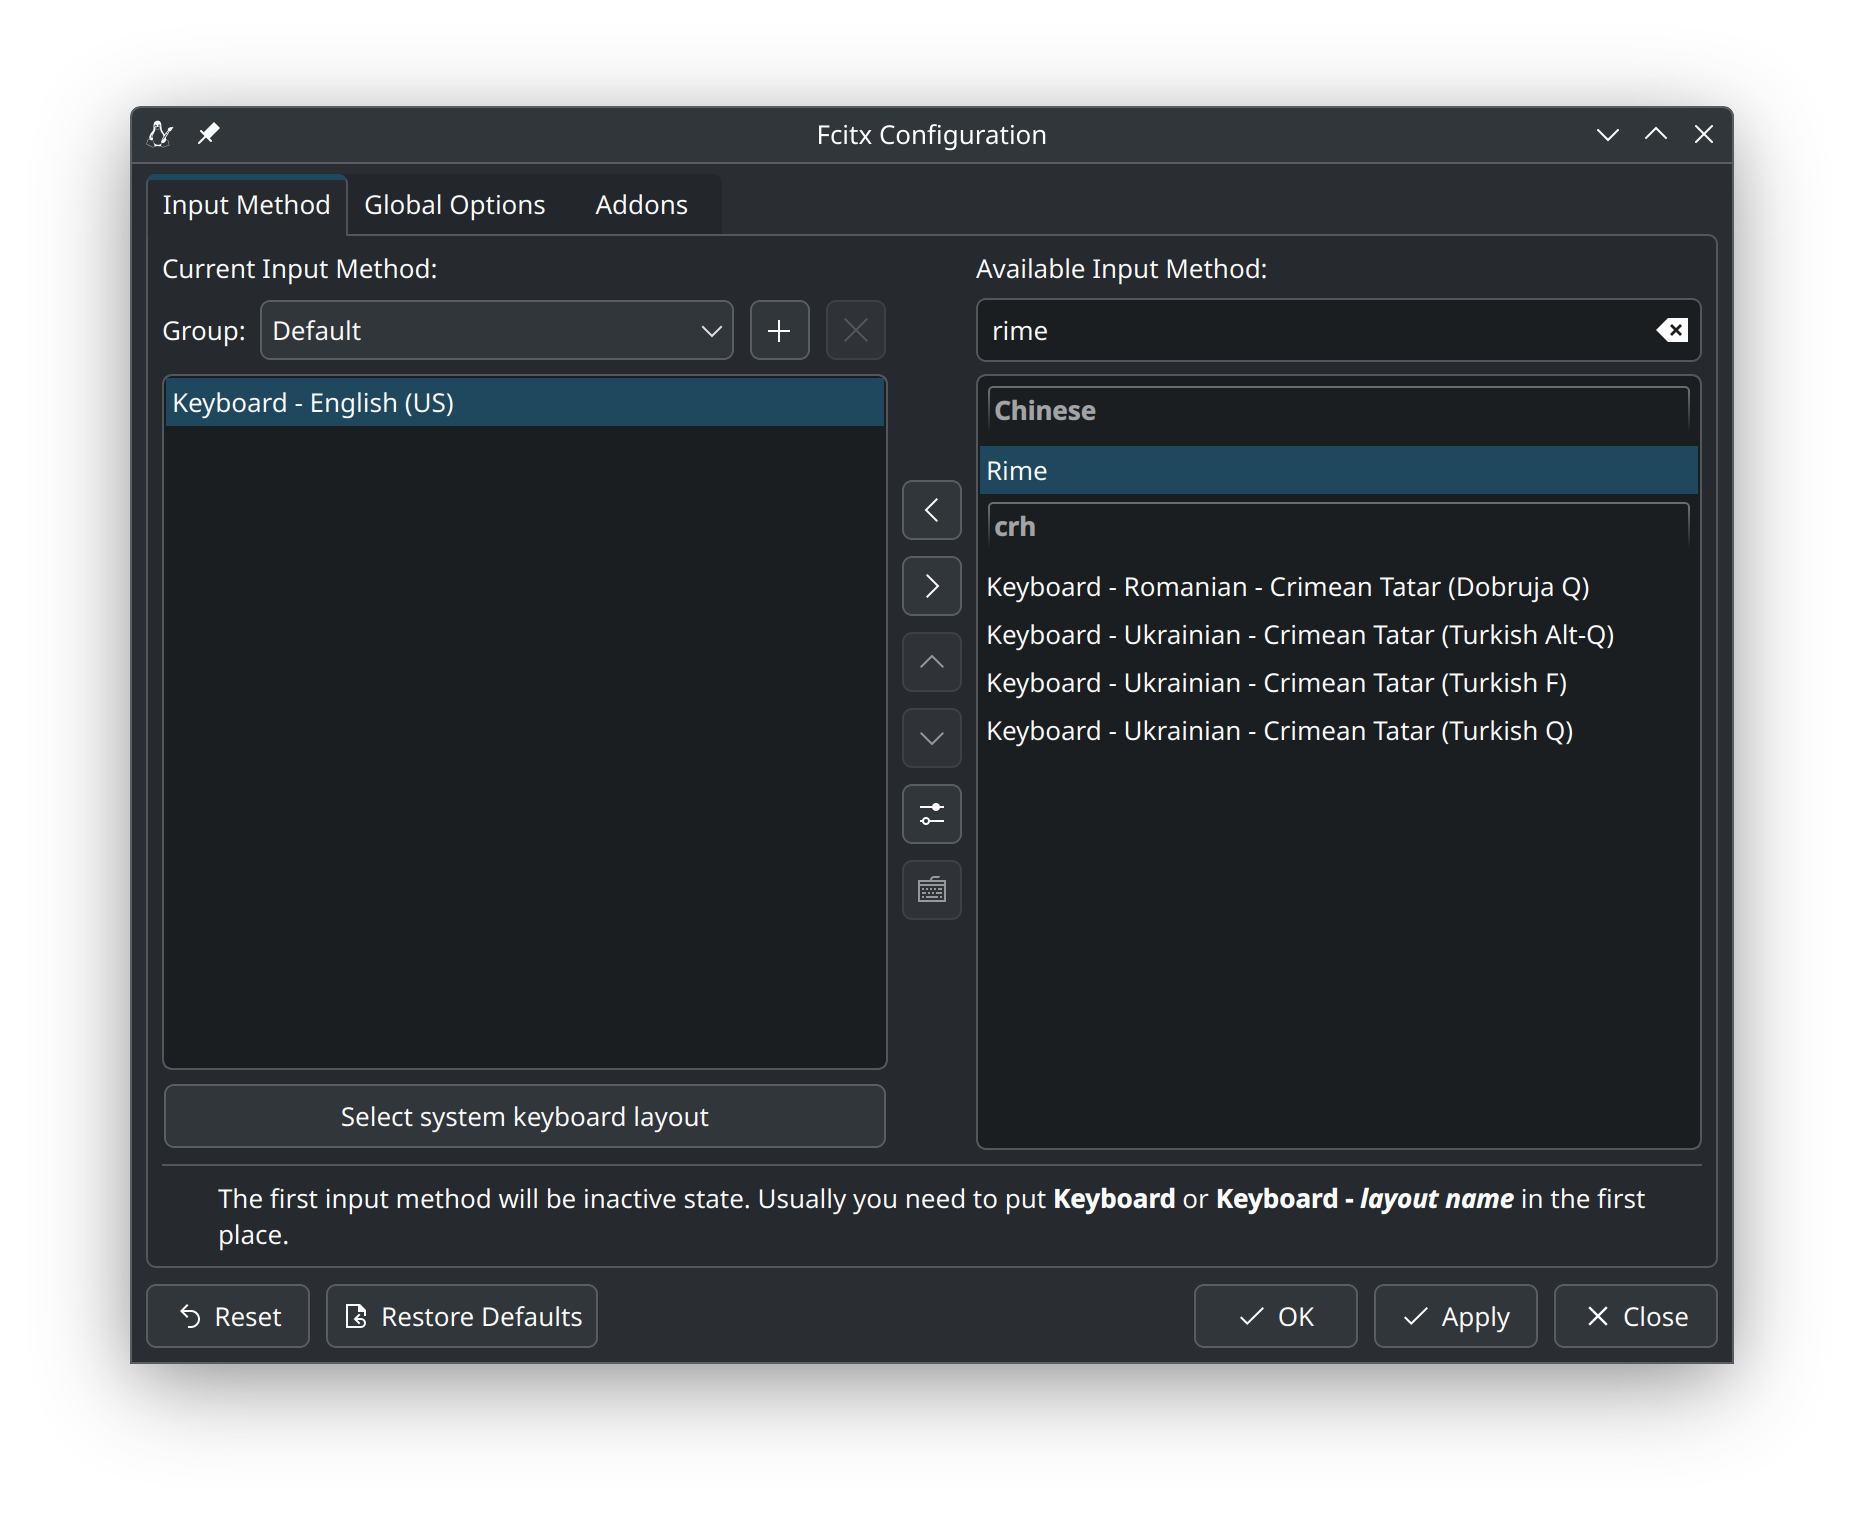Move selected input method down

931,738
